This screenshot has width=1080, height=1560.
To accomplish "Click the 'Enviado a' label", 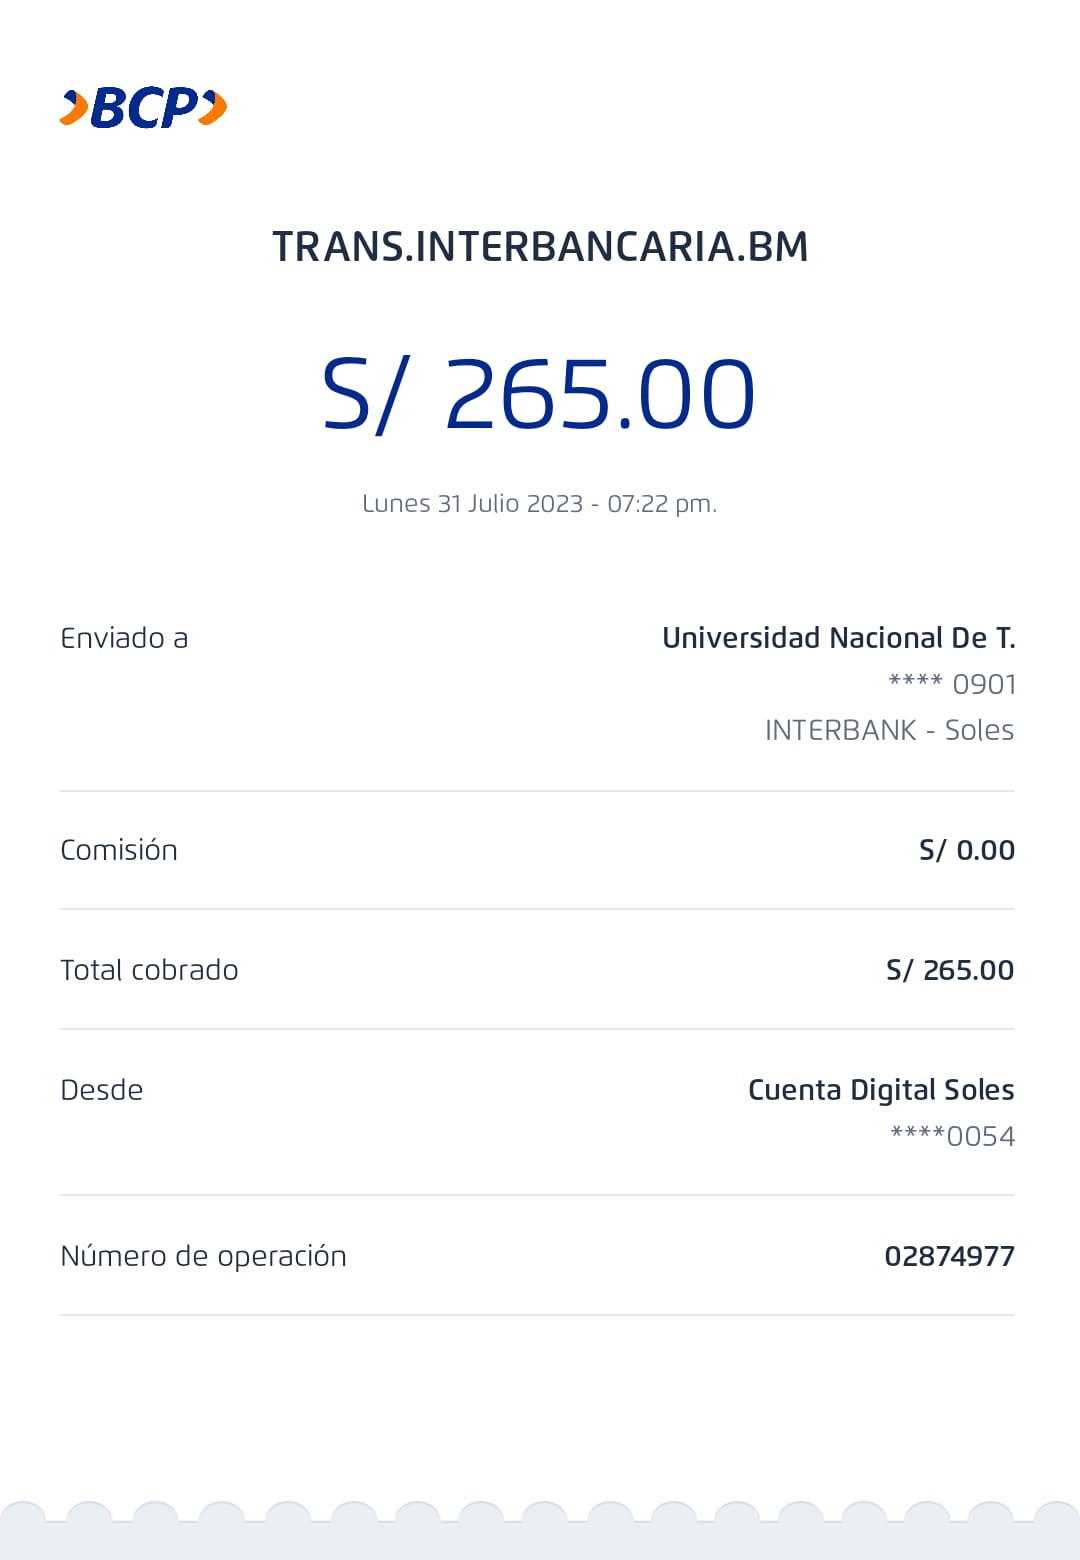I will (124, 638).
